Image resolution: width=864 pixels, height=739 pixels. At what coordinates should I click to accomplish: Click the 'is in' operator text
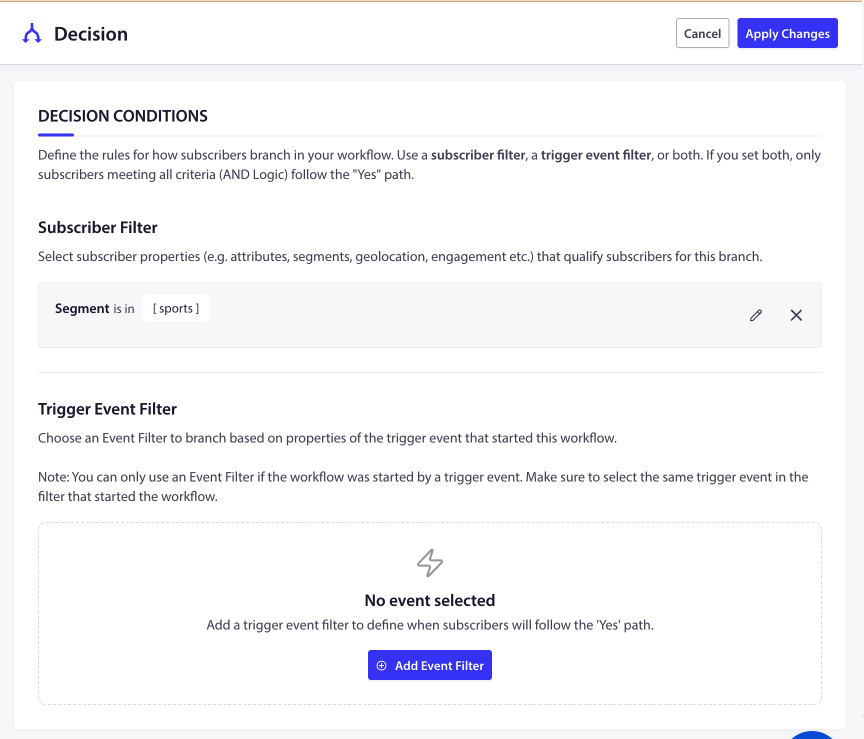click(124, 309)
